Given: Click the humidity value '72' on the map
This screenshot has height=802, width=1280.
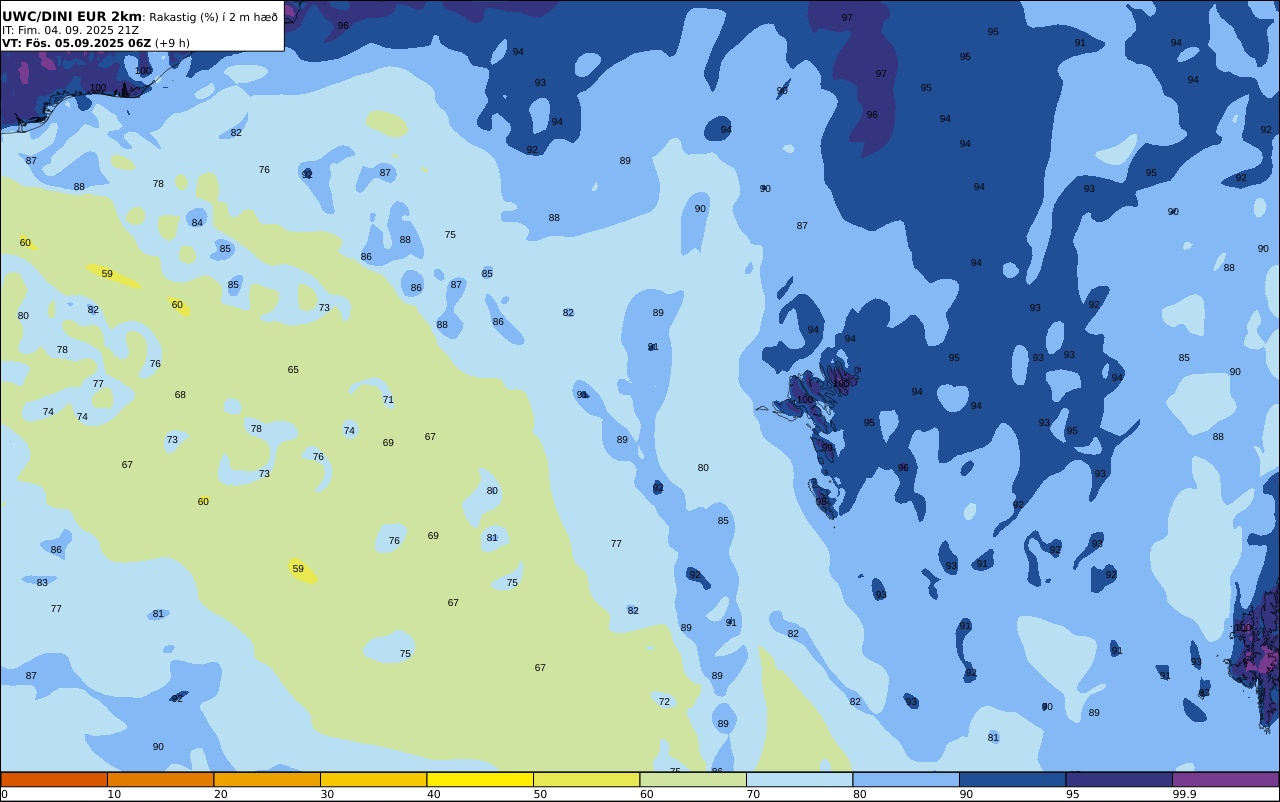Looking at the screenshot, I should coord(664,702).
